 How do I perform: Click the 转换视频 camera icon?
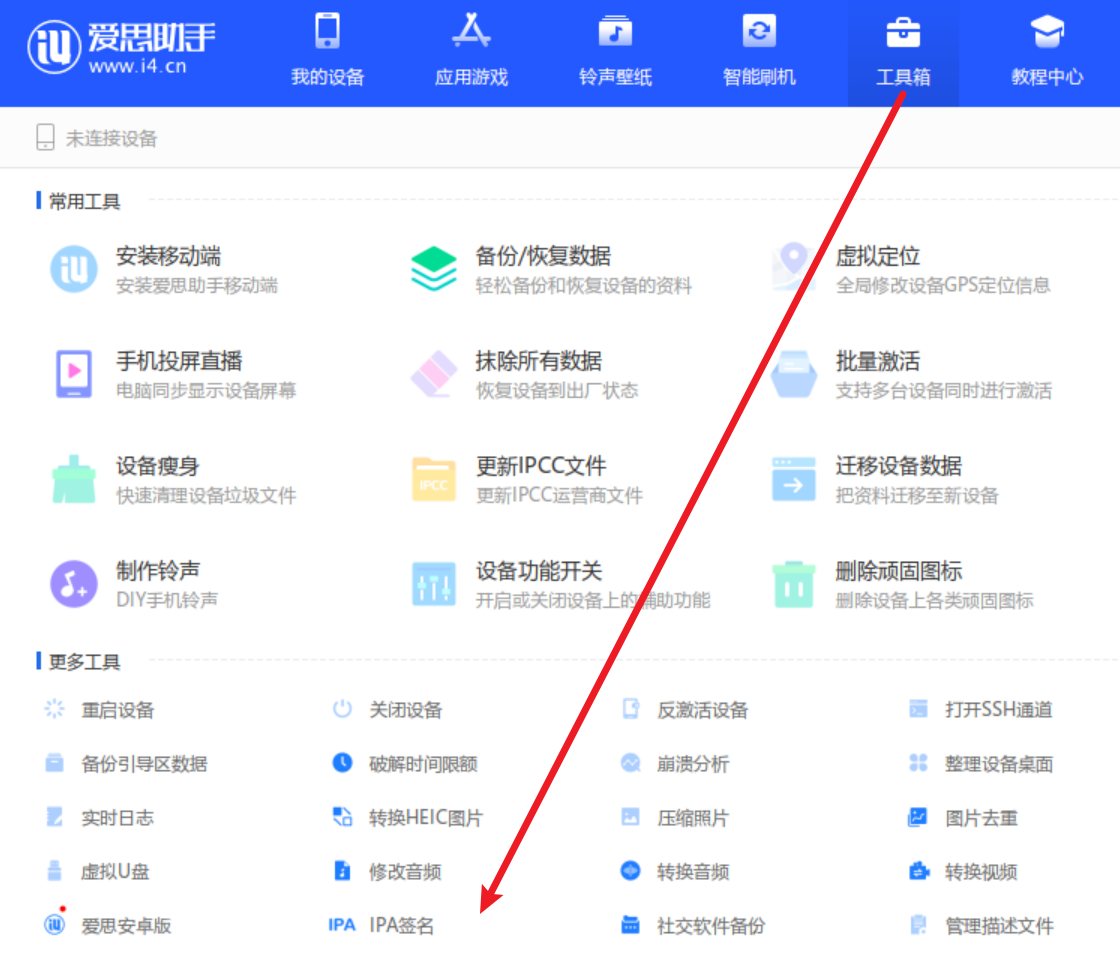pyautogui.click(x=919, y=871)
